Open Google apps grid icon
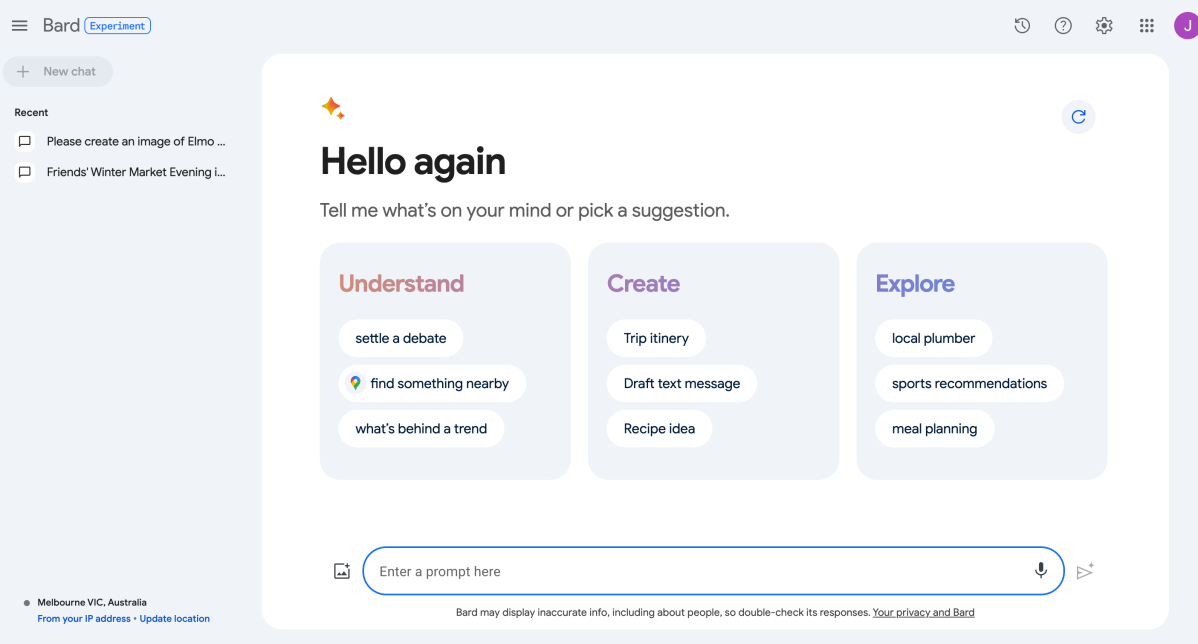Screen dimensions: 1198x644 [1146, 26]
